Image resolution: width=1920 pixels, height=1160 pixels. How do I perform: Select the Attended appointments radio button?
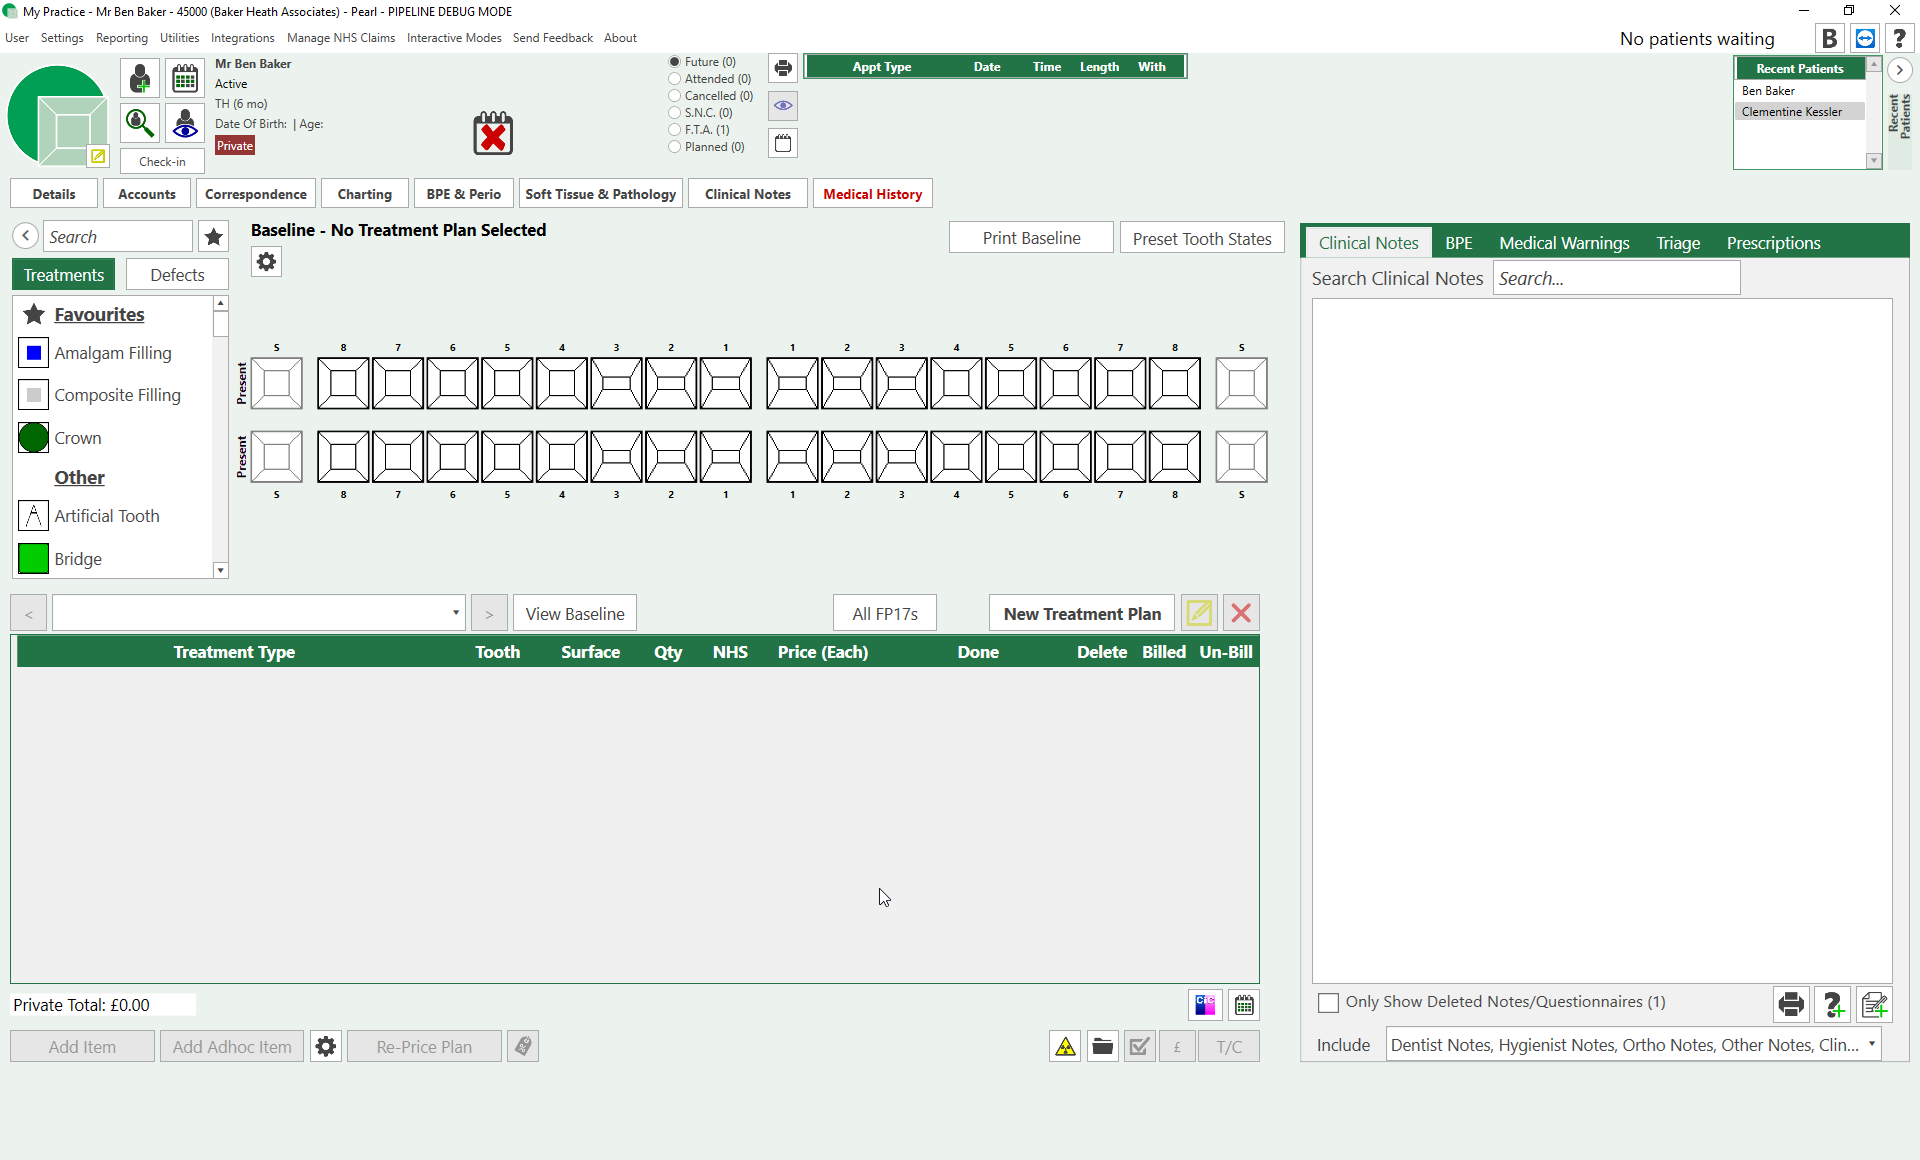(x=675, y=79)
